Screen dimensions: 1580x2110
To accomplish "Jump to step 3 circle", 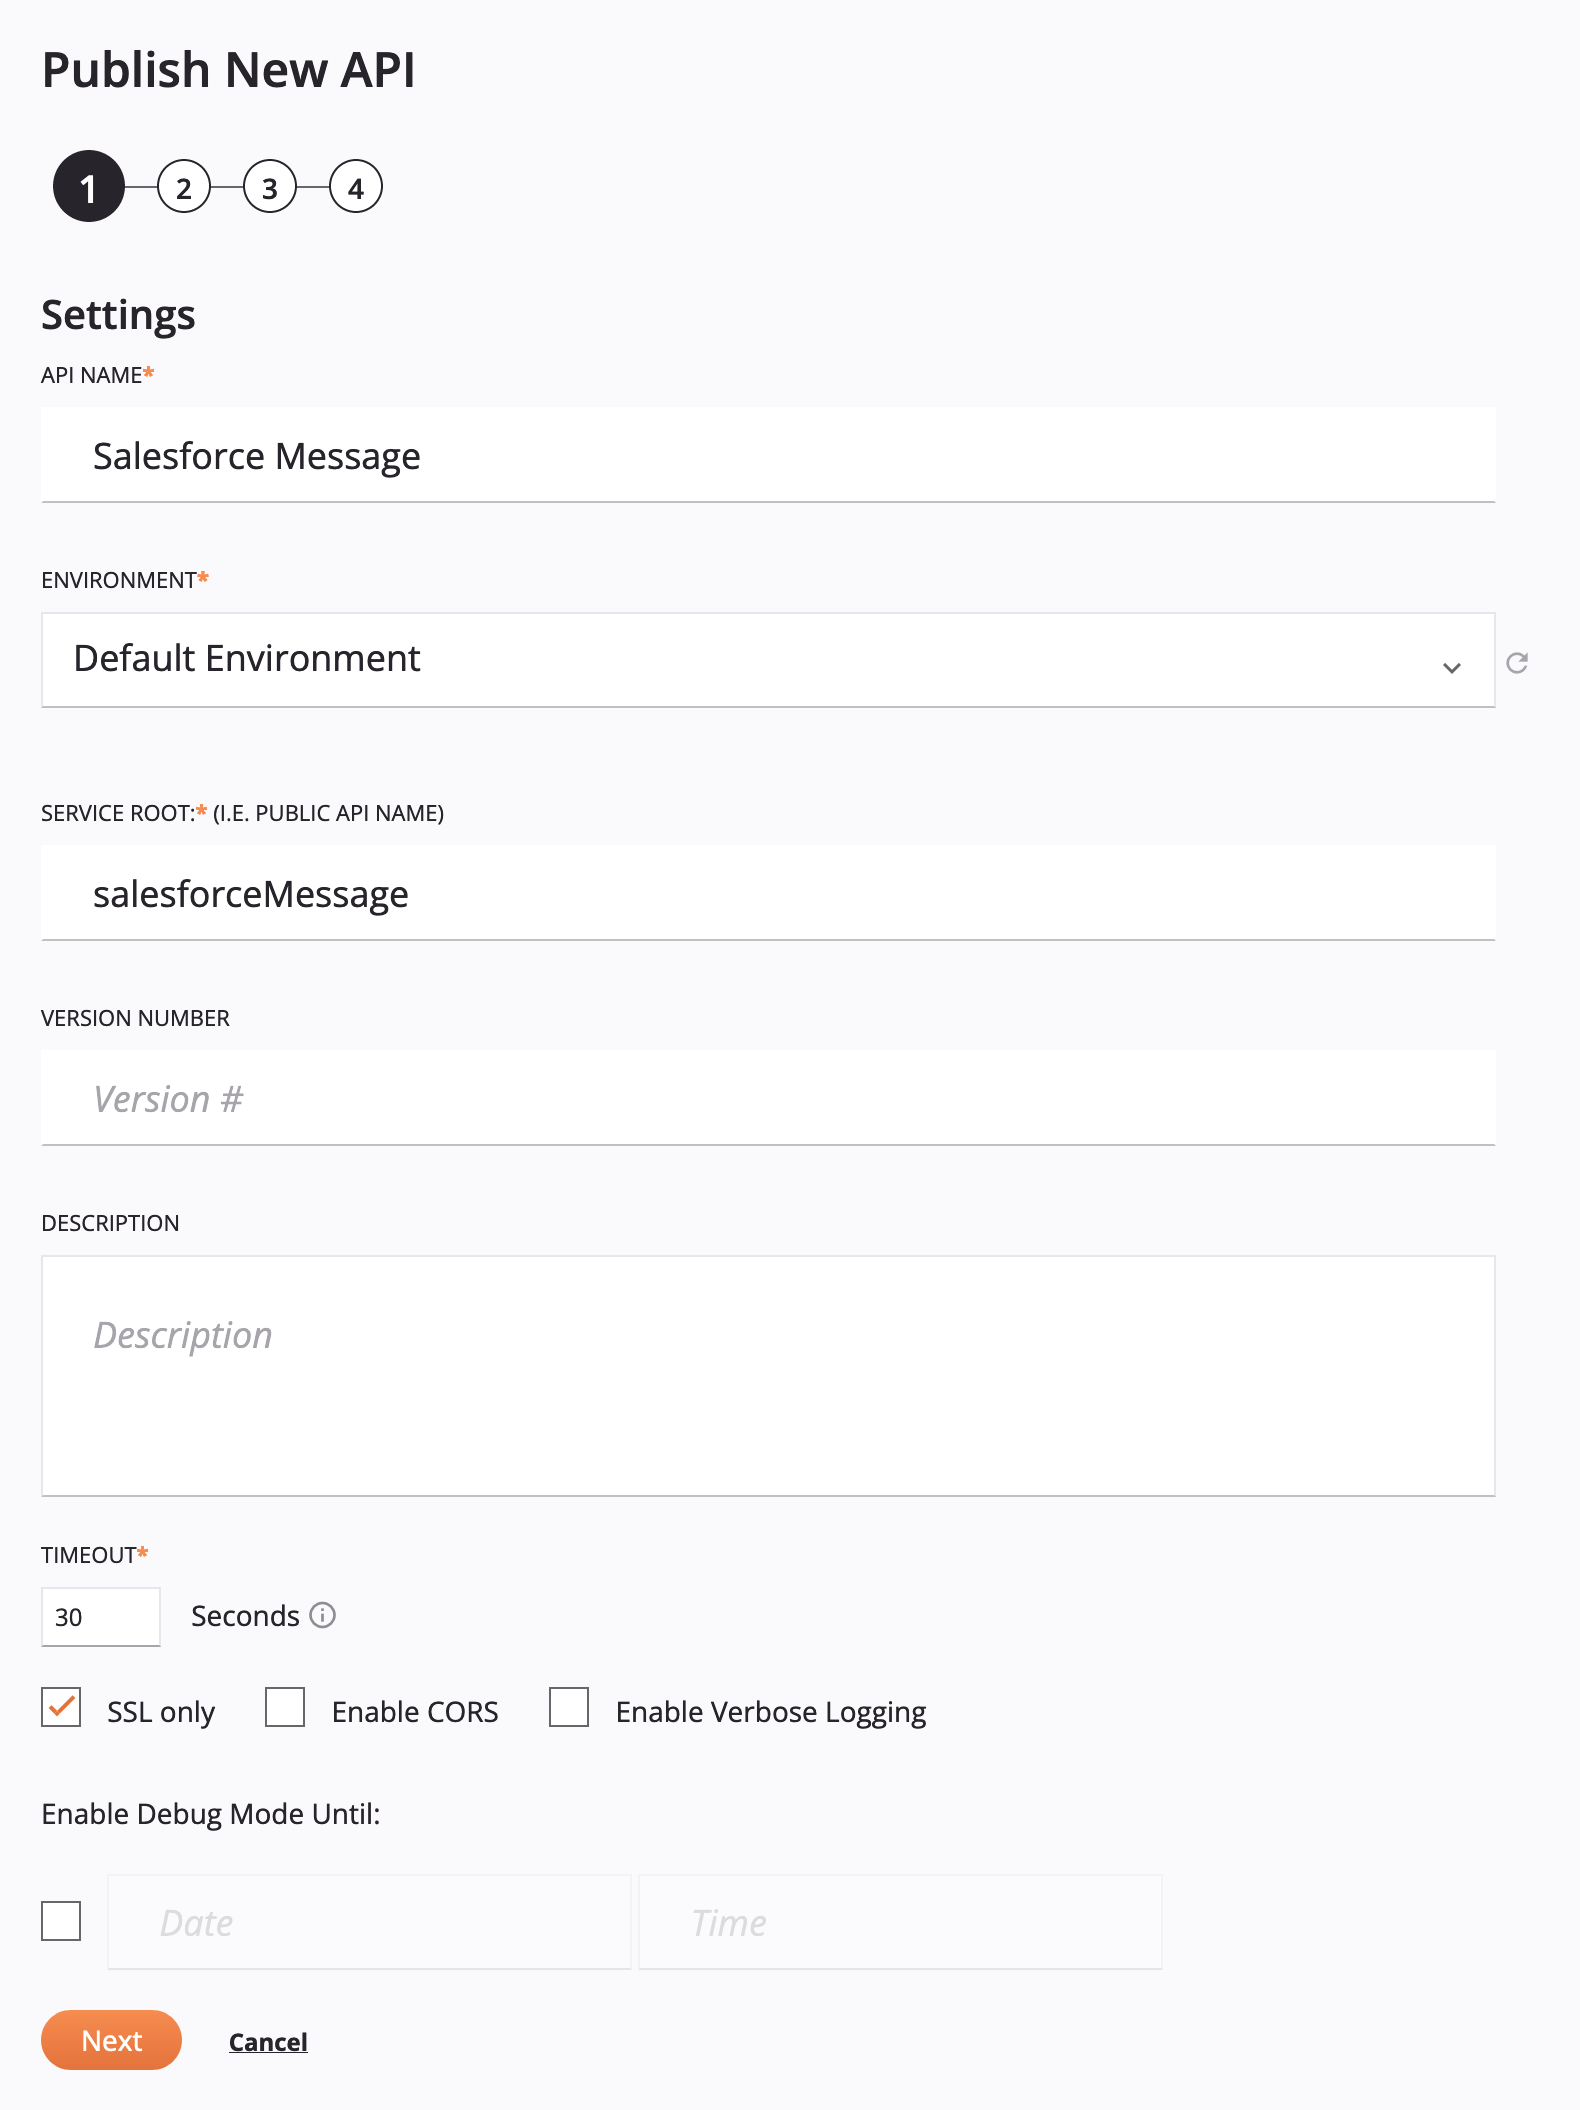I will point(270,187).
